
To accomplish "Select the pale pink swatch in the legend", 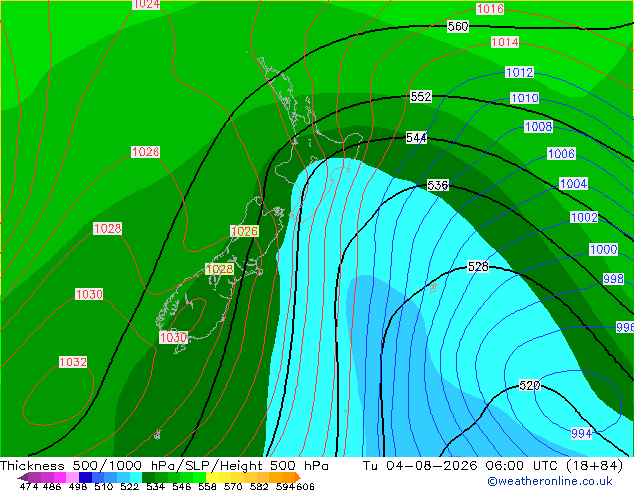I will [x=72, y=477].
